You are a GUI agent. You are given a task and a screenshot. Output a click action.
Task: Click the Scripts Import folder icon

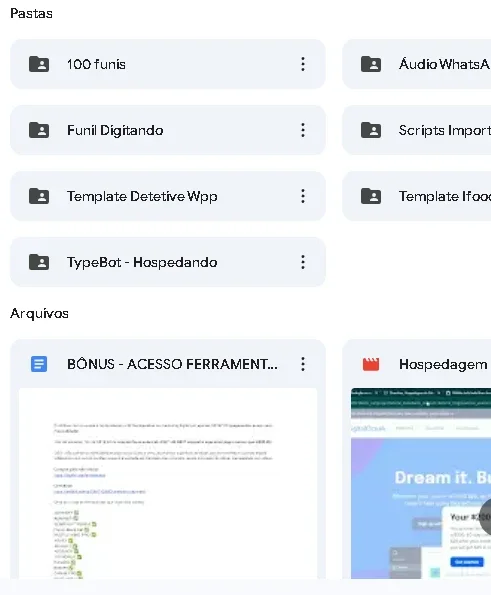coord(371,130)
